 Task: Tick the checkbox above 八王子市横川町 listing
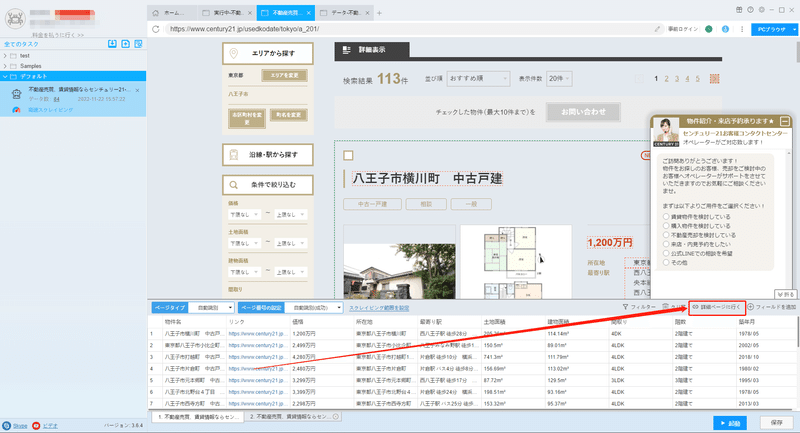point(348,156)
